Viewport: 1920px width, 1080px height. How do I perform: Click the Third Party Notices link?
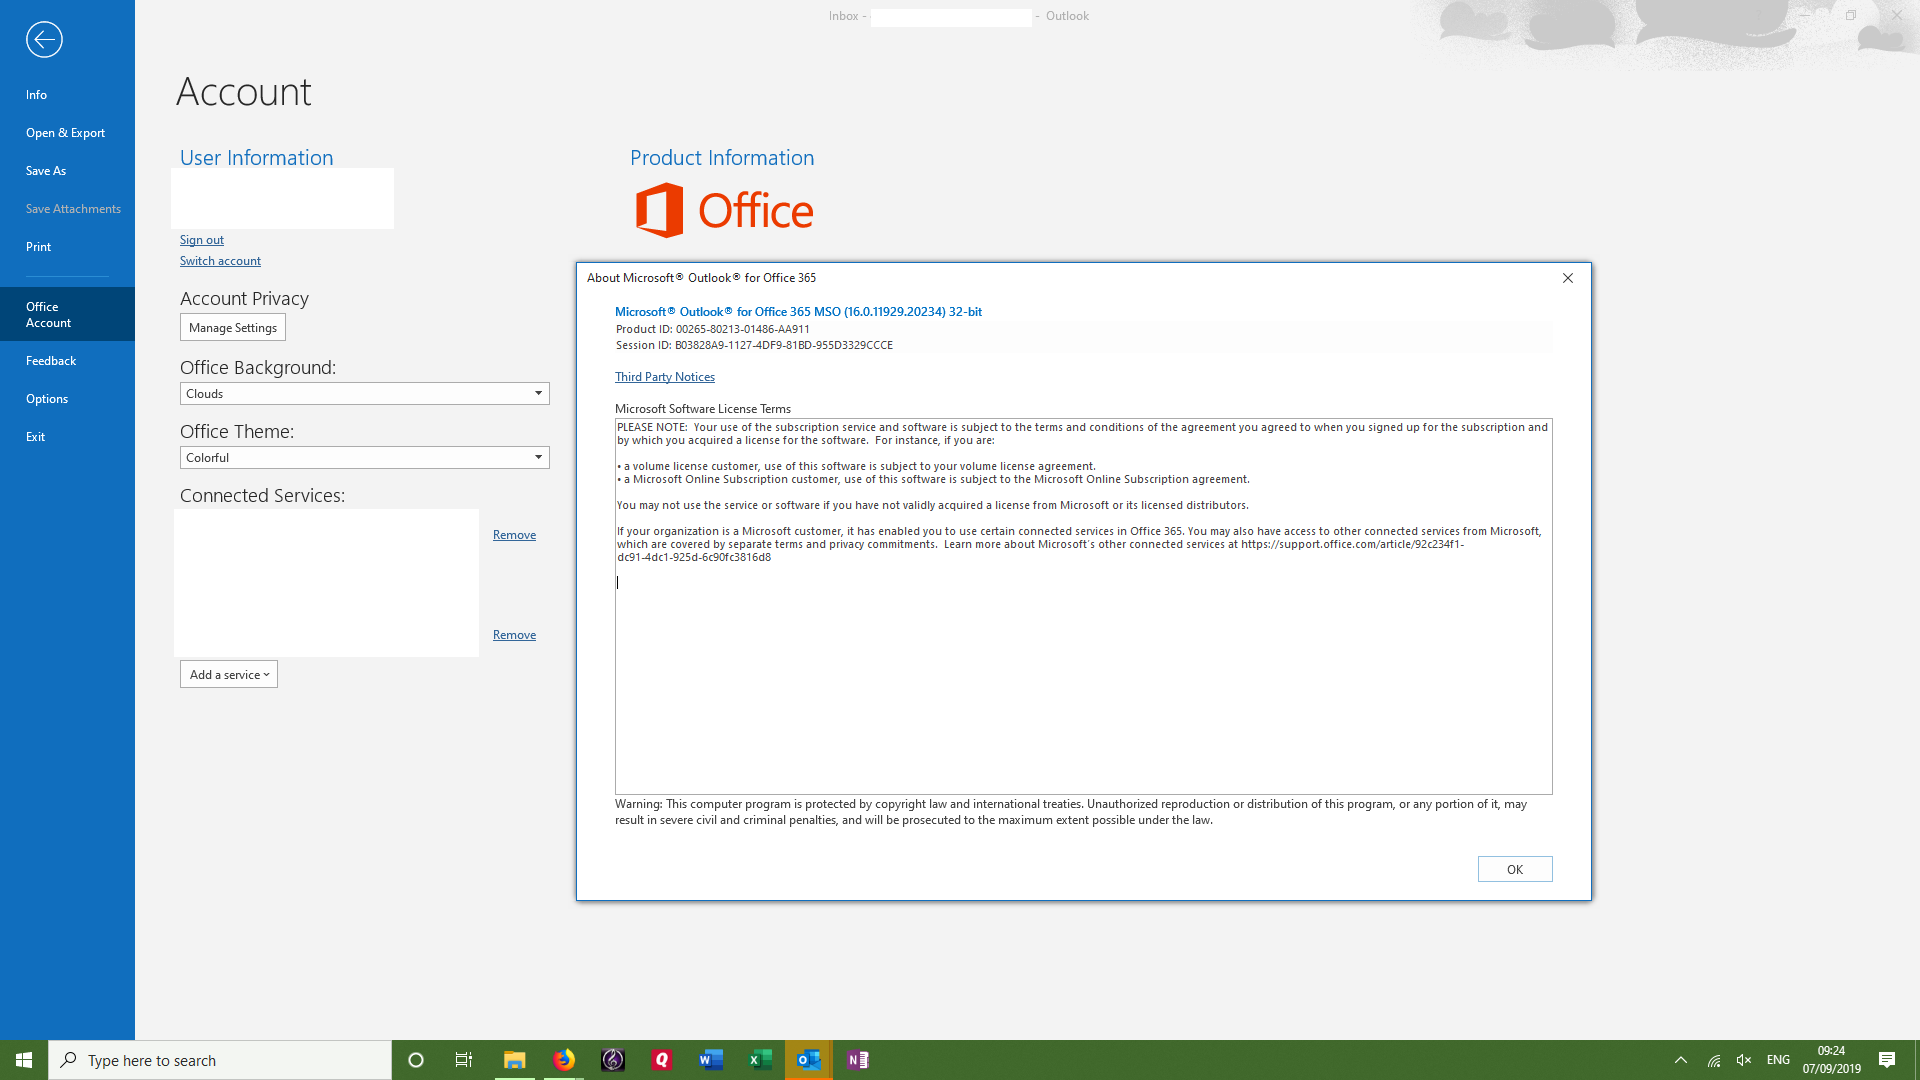coord(664,376)
